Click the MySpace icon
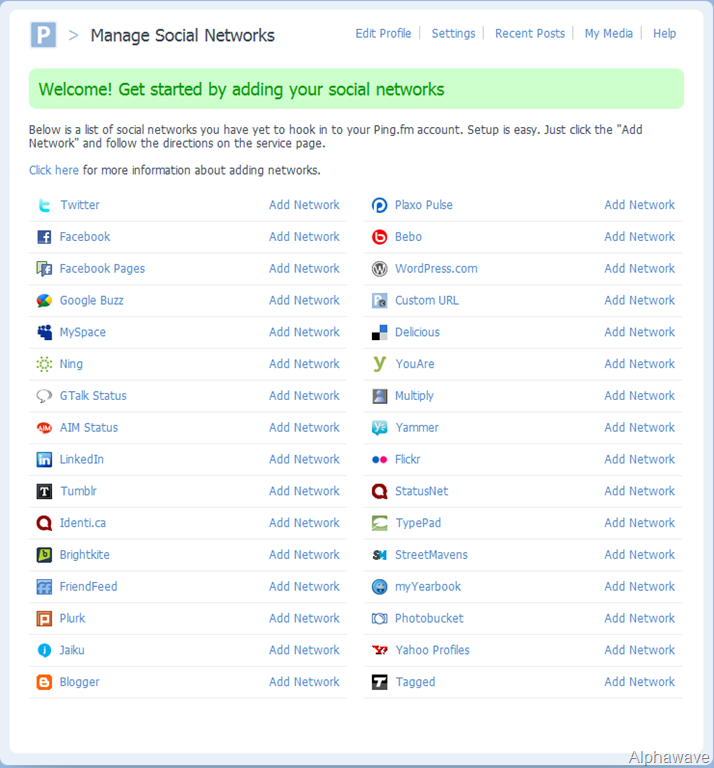Viewport: 714px width, 768px height. point(44,333)
